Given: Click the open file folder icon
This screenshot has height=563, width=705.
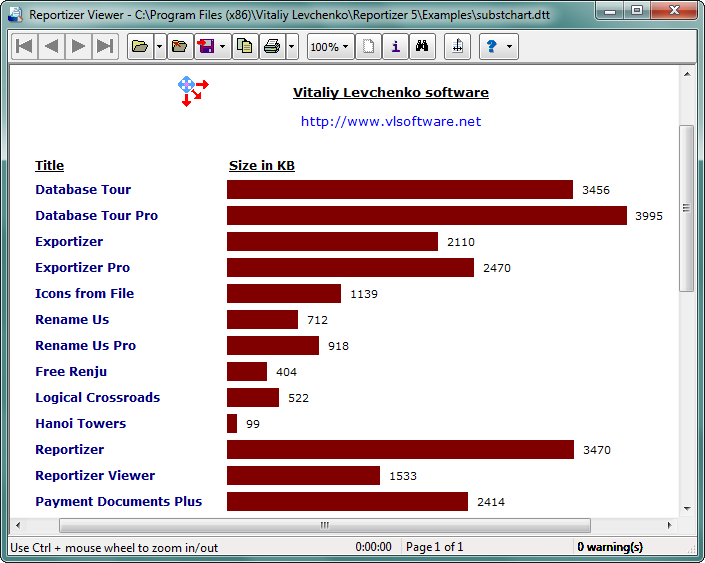Looking at the screenshot, I should [140, 47].
